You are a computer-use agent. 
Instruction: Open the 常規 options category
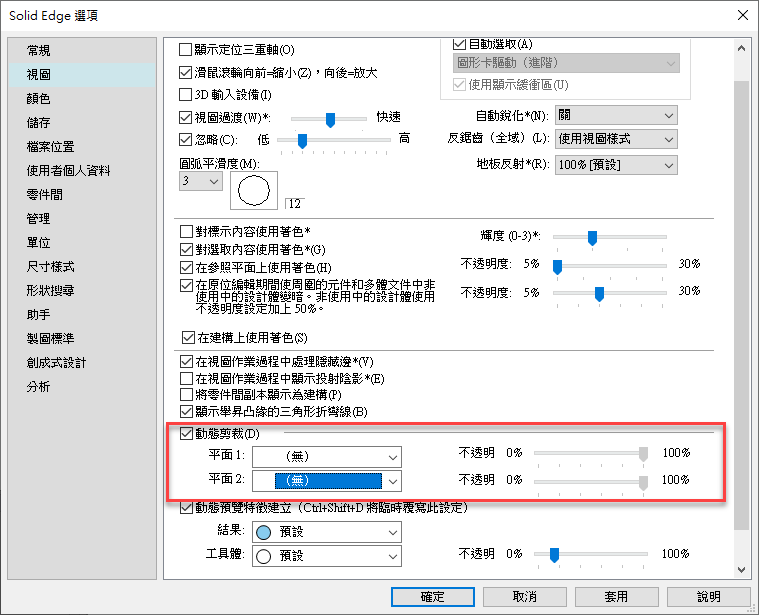39,50
